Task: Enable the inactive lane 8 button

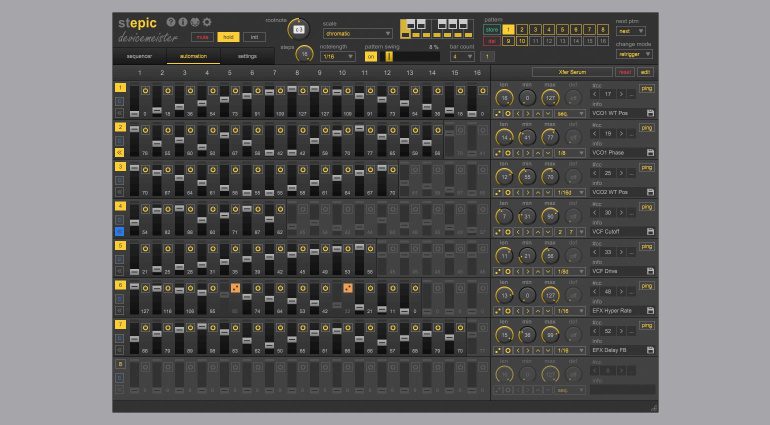Action: click(x=120, y=364)
